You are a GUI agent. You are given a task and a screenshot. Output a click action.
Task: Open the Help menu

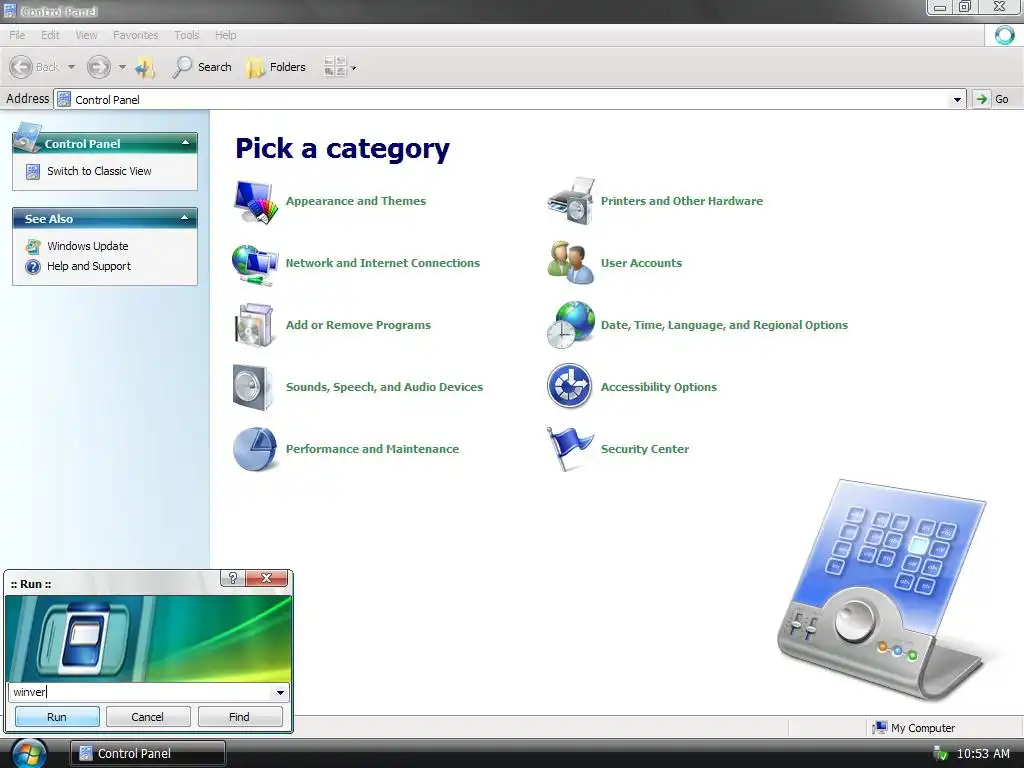[x=225, y=35]
